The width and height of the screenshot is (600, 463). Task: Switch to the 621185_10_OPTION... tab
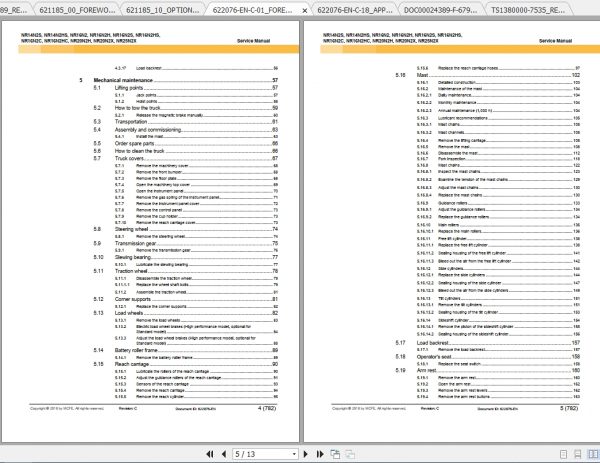[x=163, y=10]
